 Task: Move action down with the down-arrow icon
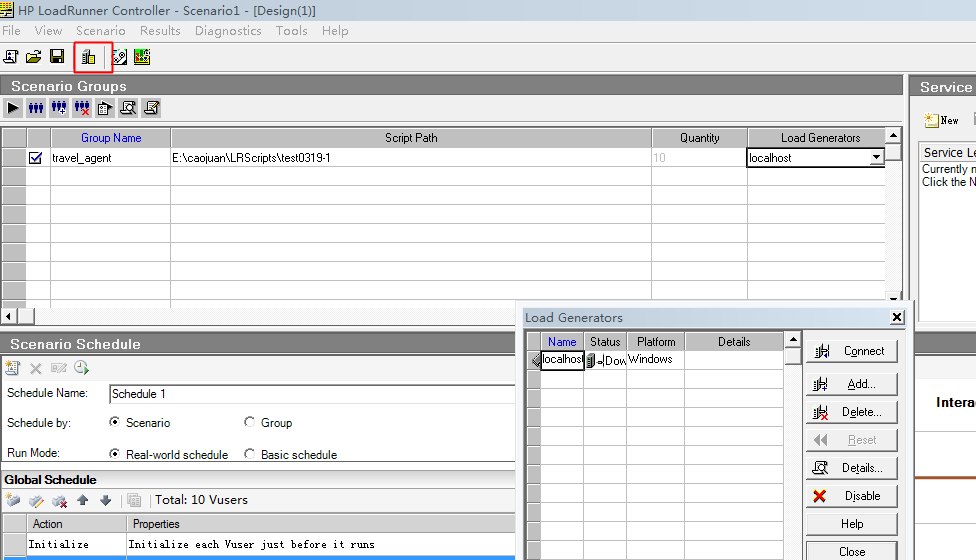click(105, 500)
